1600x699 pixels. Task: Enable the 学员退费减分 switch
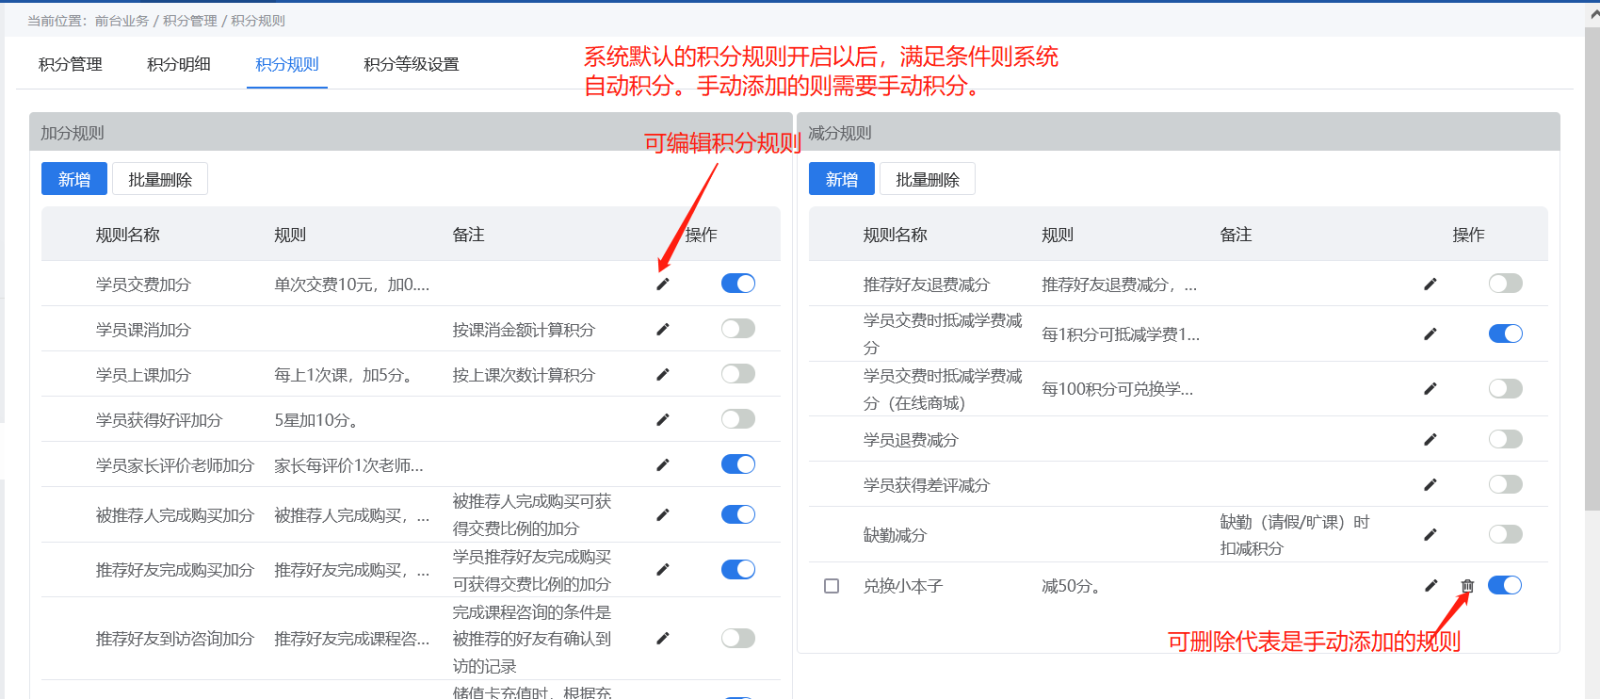click(1505, 438)
